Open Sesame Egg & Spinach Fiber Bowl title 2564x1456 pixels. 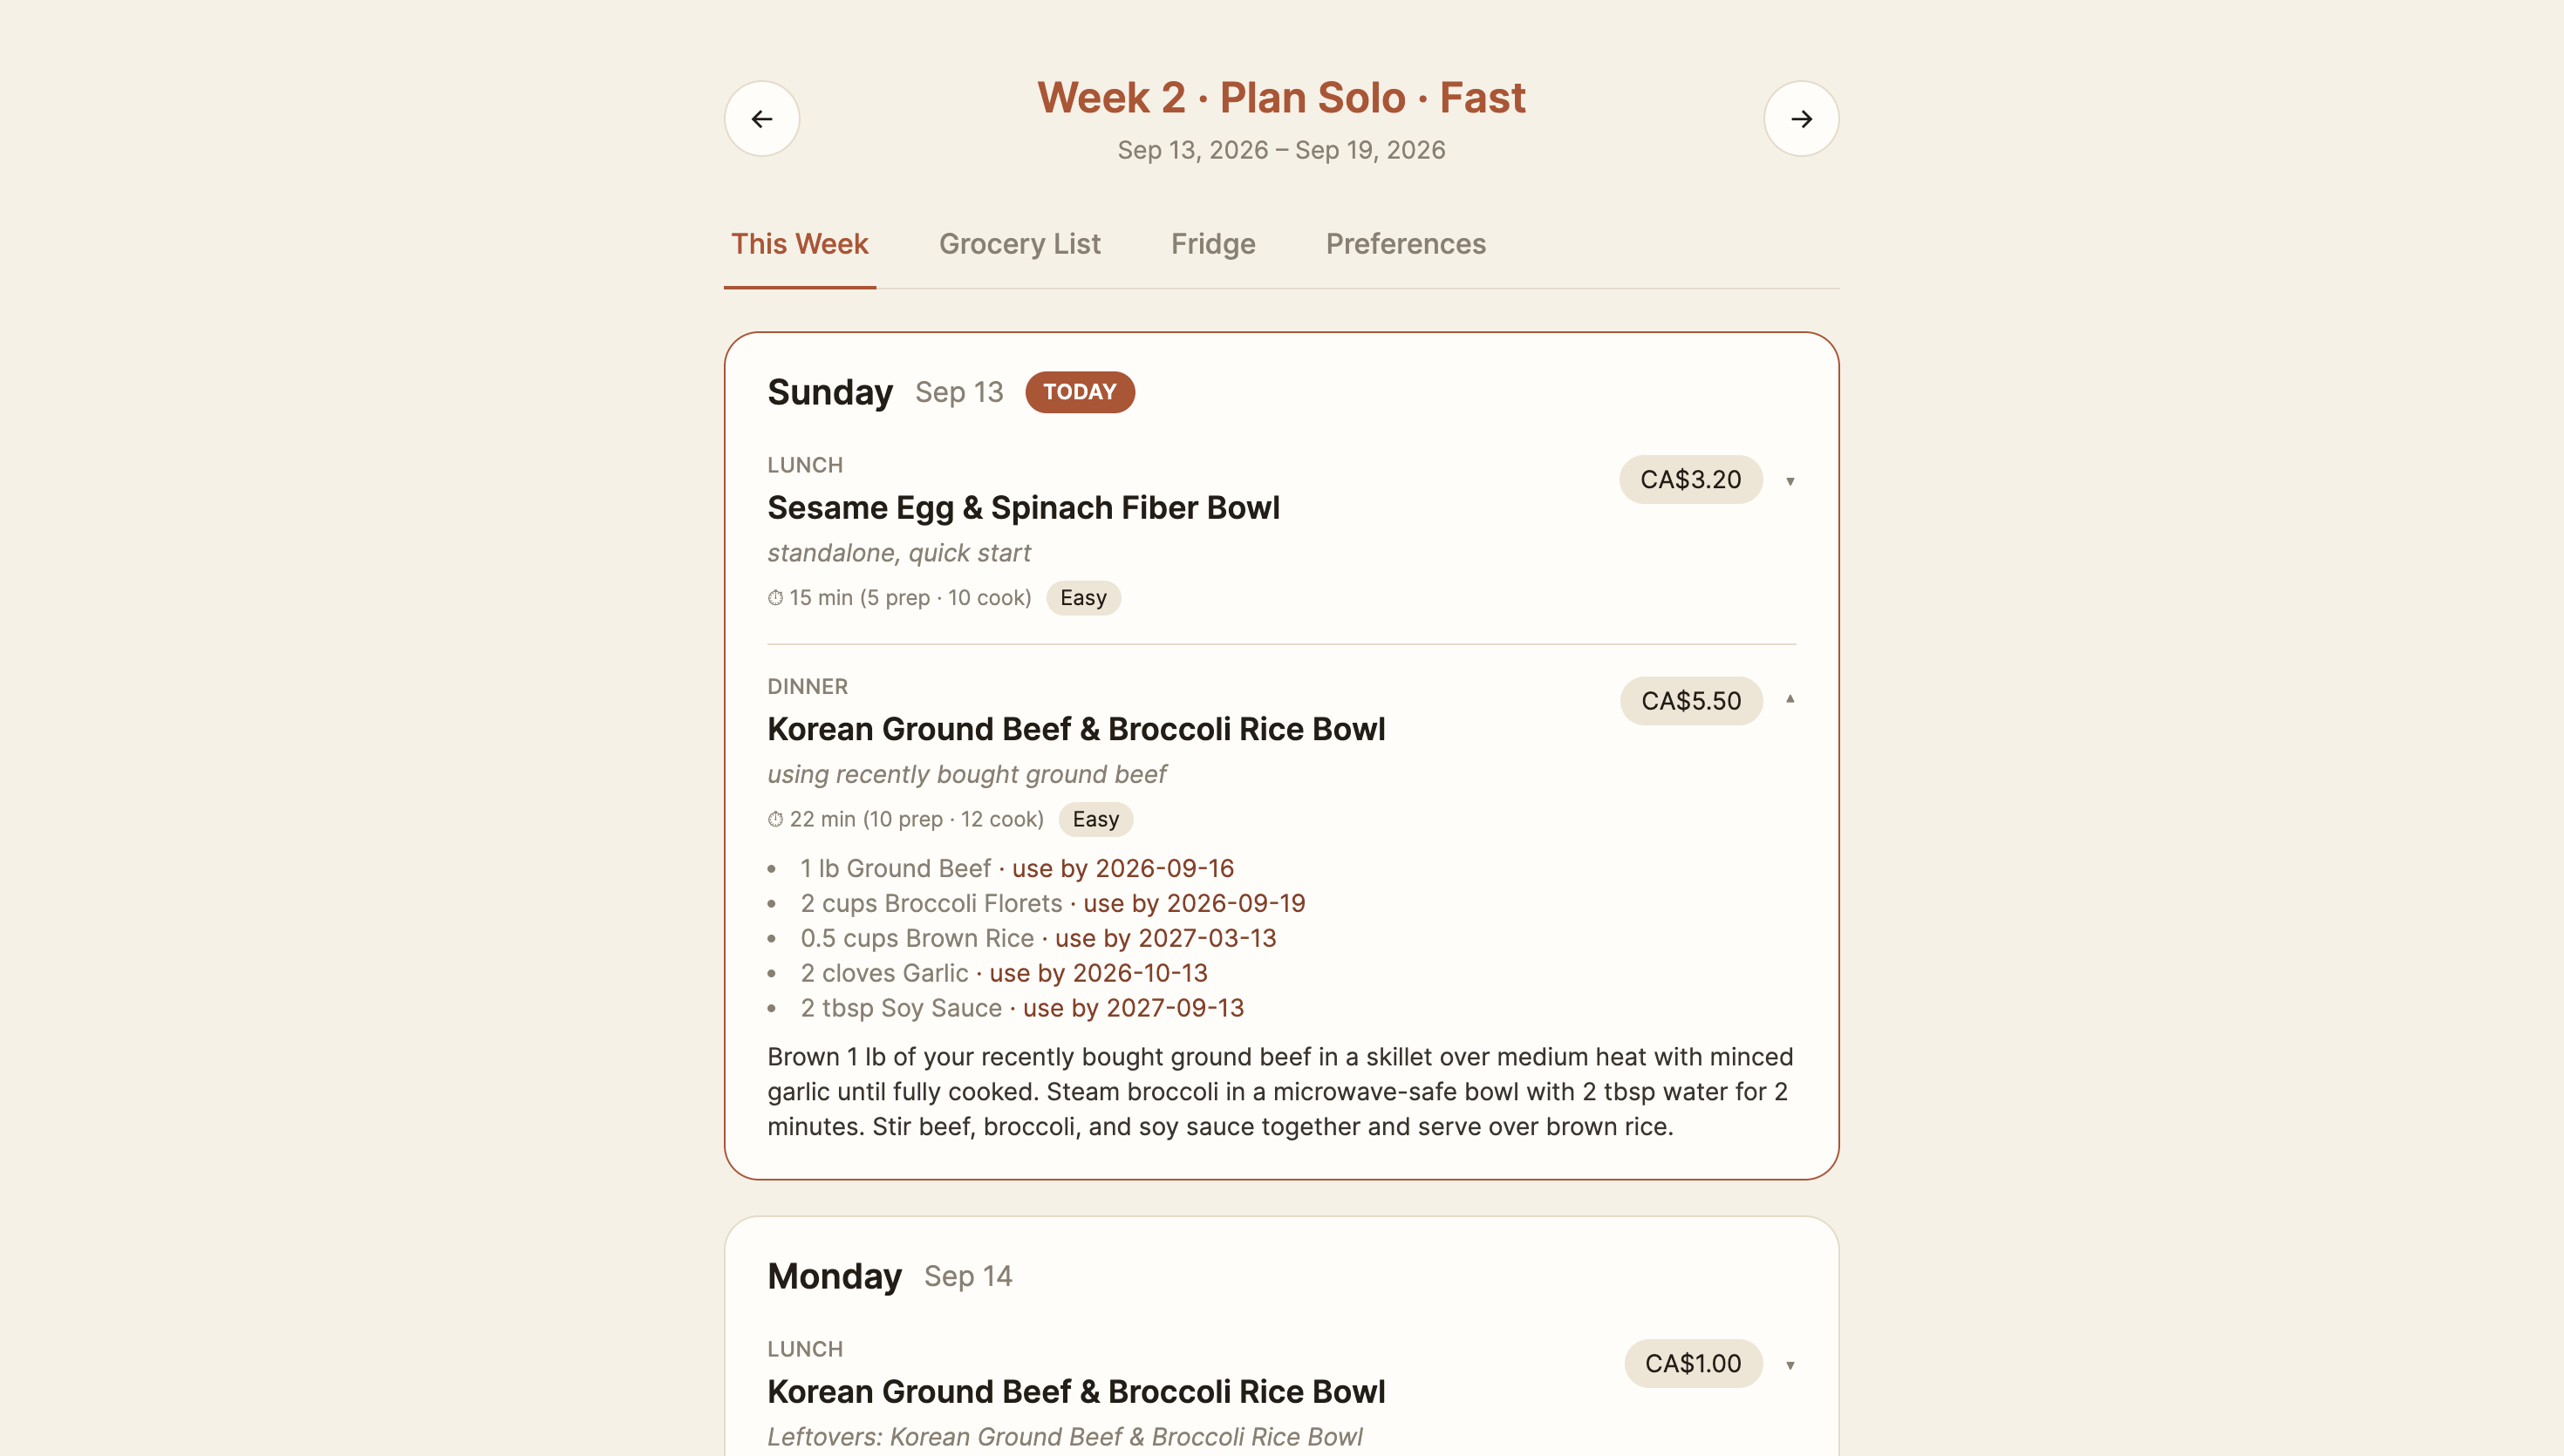tap(1023, 508)
